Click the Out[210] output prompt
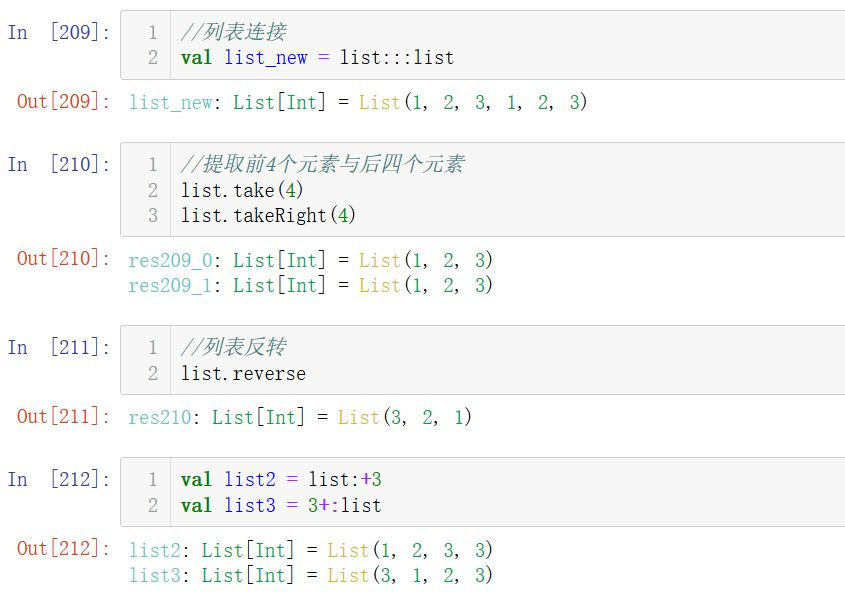Screen dimensions: 845x601 [64, 259]
